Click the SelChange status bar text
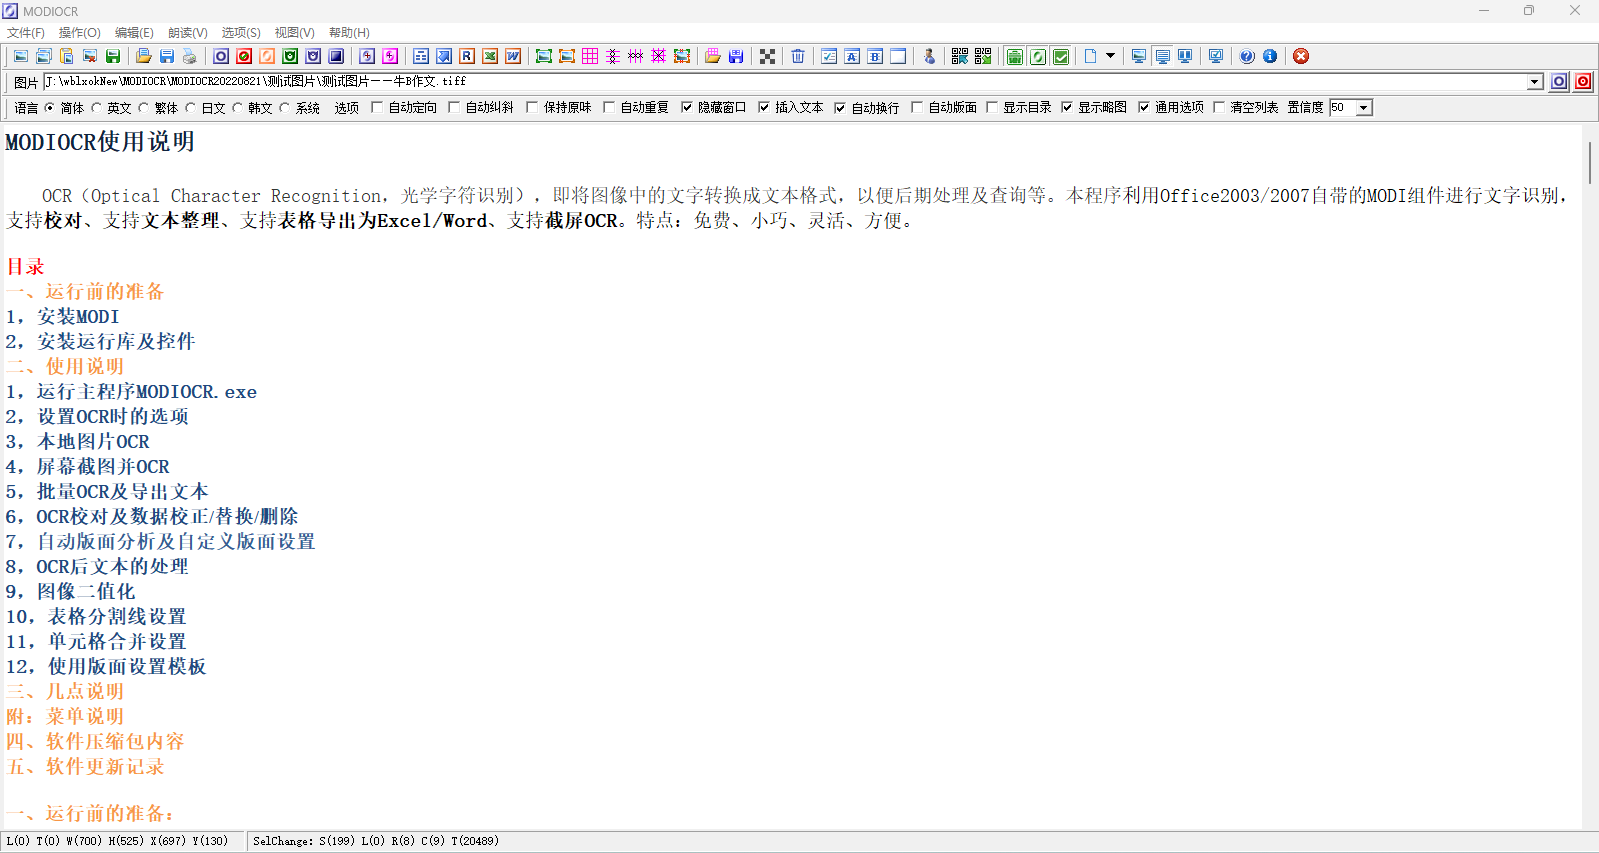The height and width of the screenshot is (853, 1599). [x=376, y=841]
